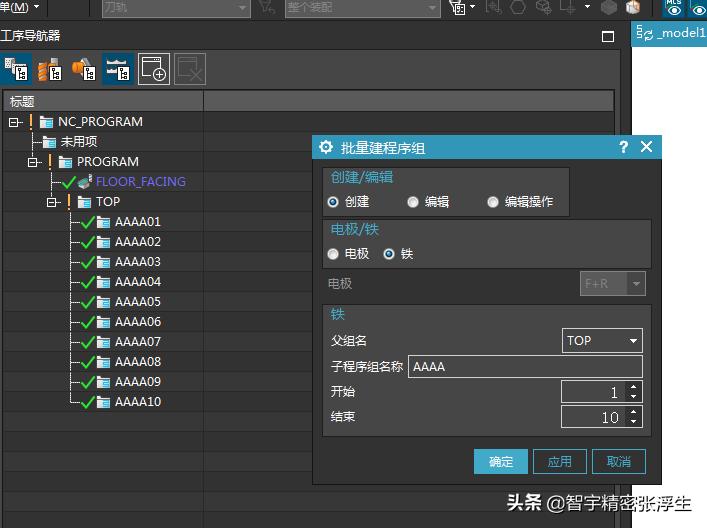
Task: Click the 未用项 folder icon
Action: (x=49, y=142)
